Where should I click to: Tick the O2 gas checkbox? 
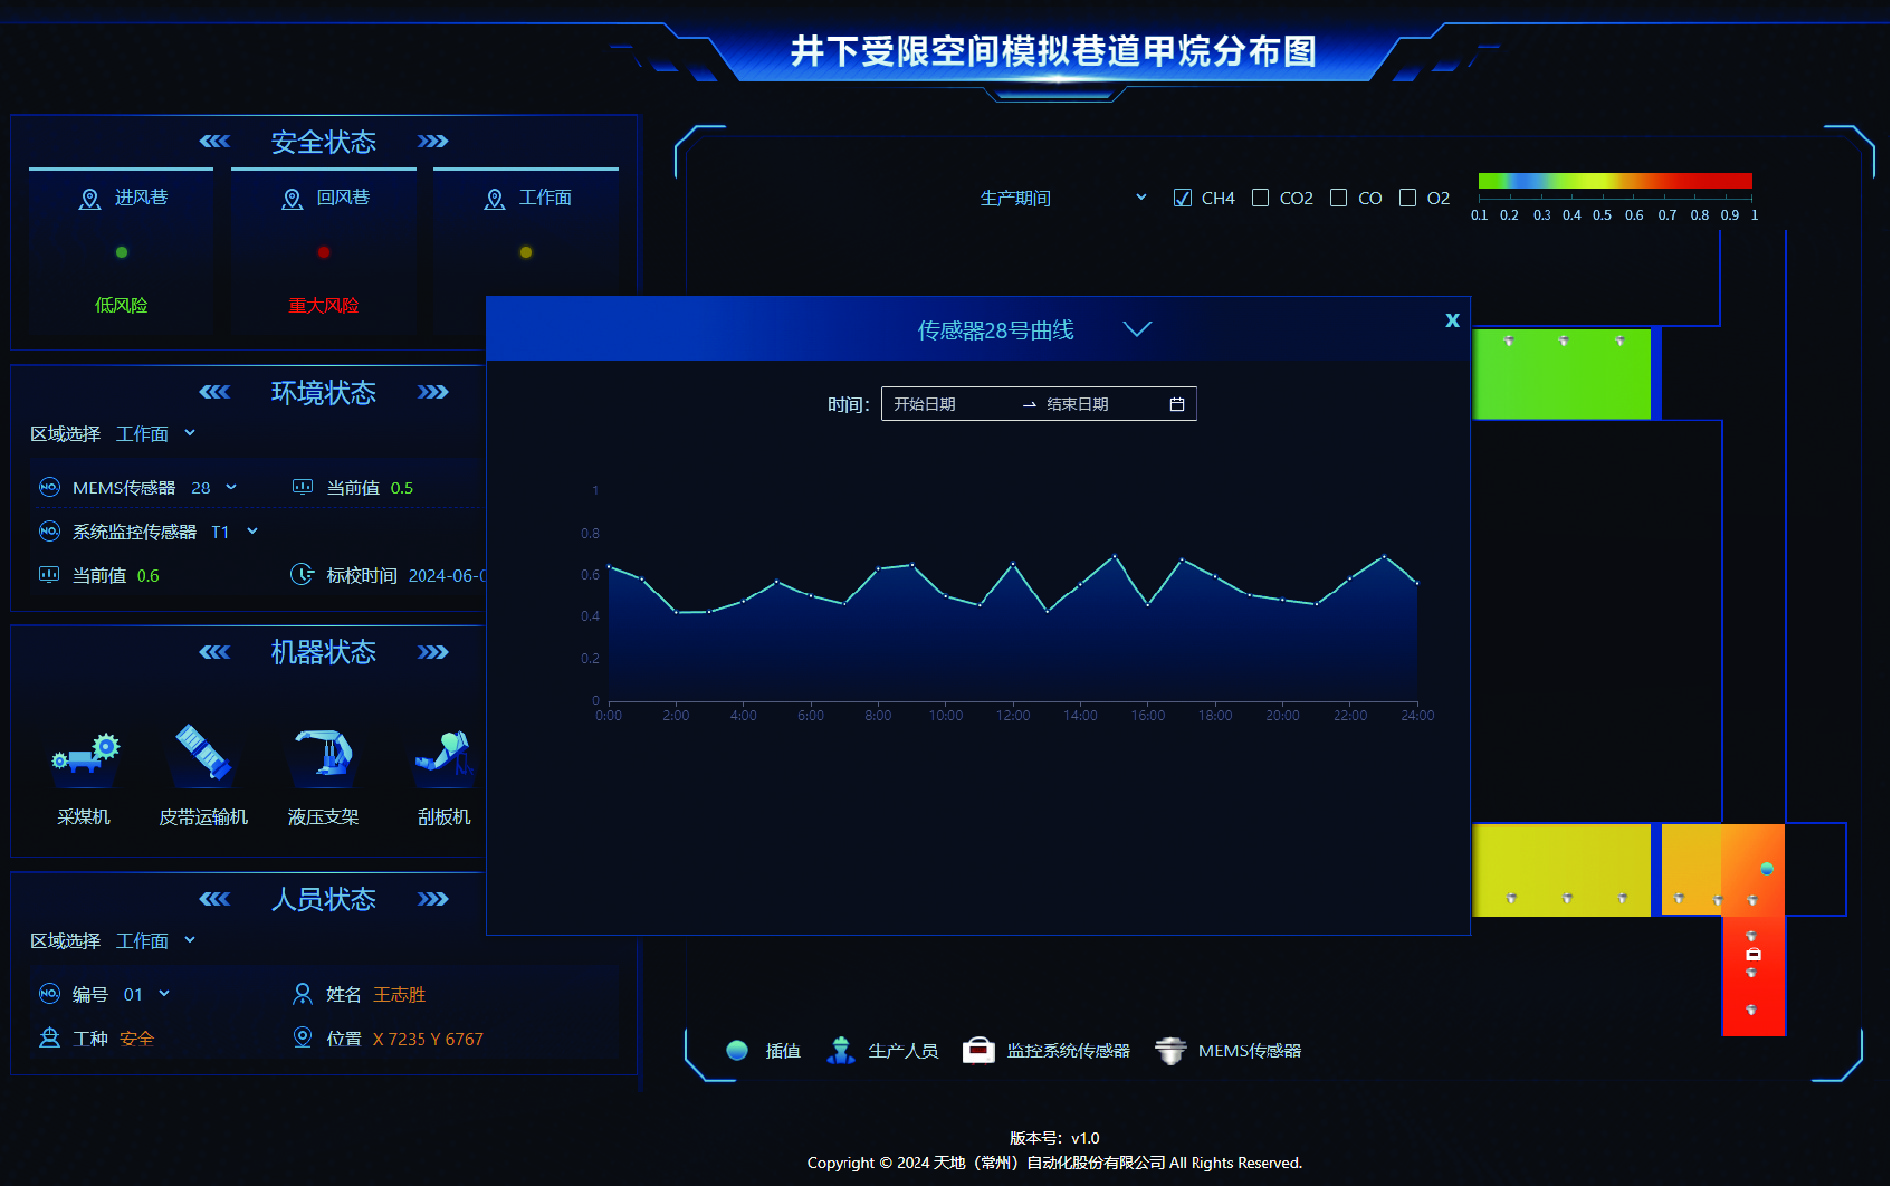pos(1407,198)
